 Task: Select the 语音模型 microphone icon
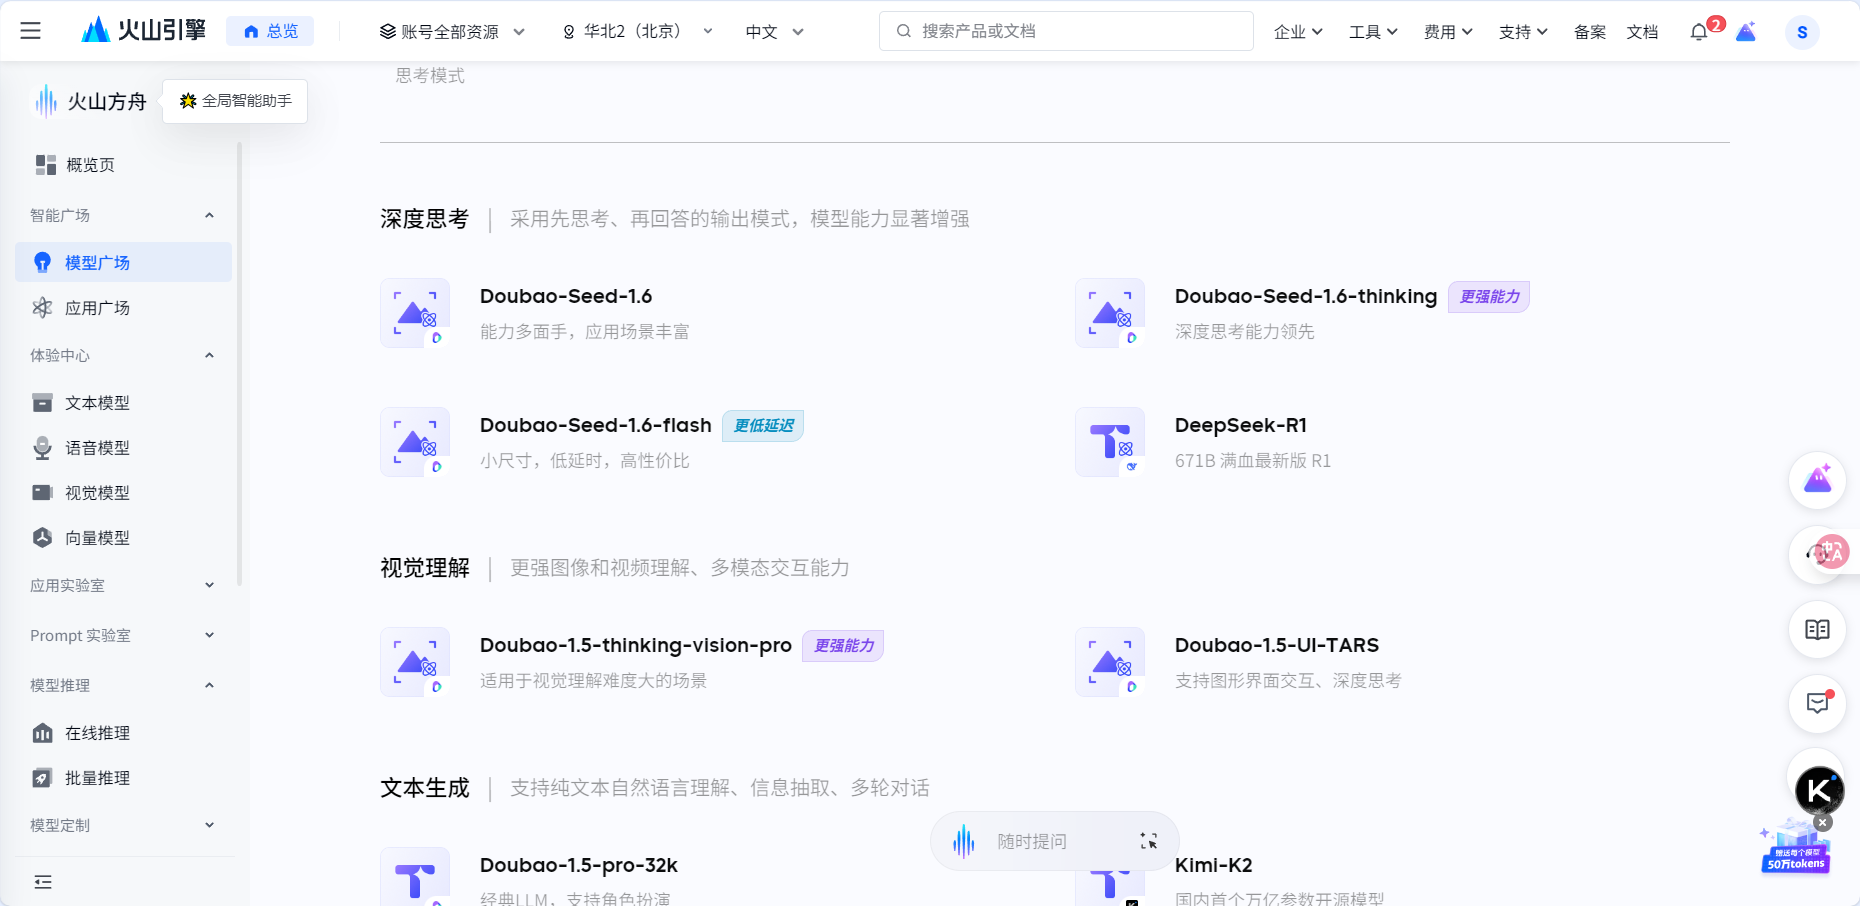[43, 447]
